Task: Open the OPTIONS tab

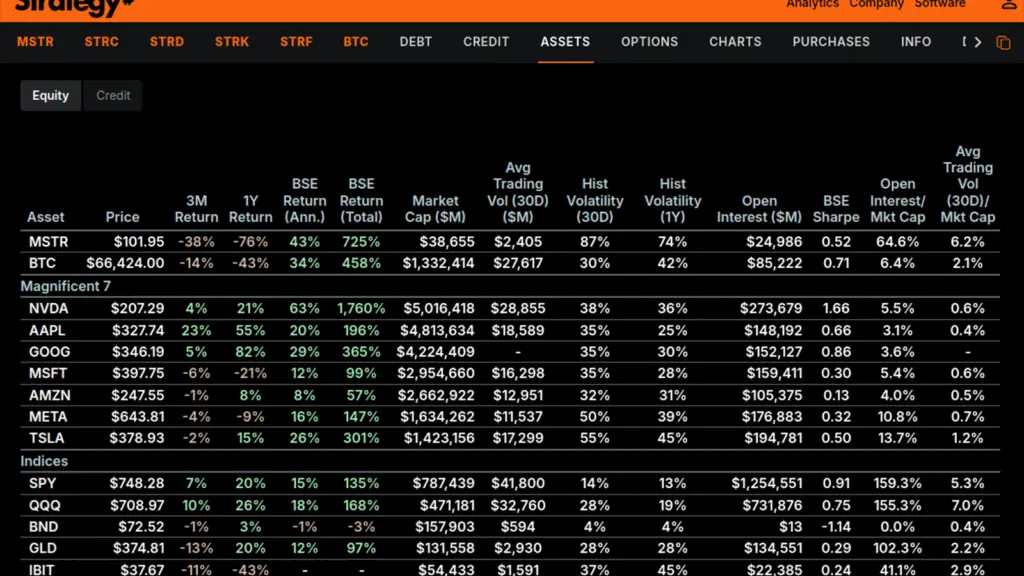Action: (649, 42)
